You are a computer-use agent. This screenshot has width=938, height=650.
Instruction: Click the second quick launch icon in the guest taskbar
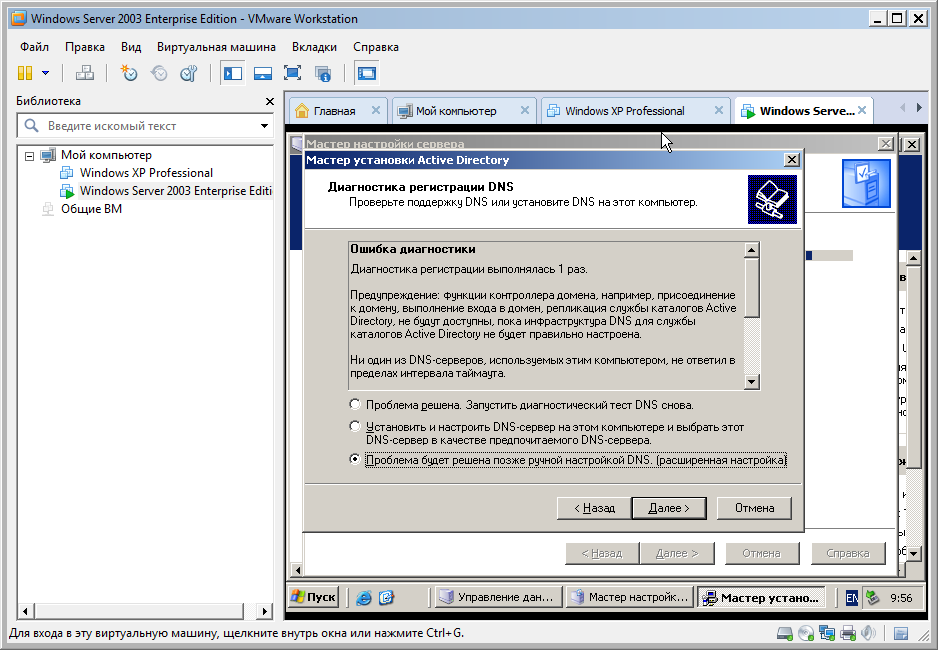tap(386, 597)
